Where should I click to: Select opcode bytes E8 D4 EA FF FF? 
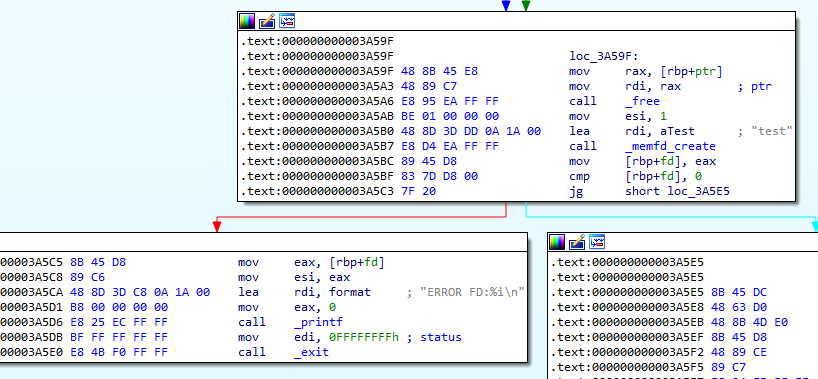click(x=450, y=146)
